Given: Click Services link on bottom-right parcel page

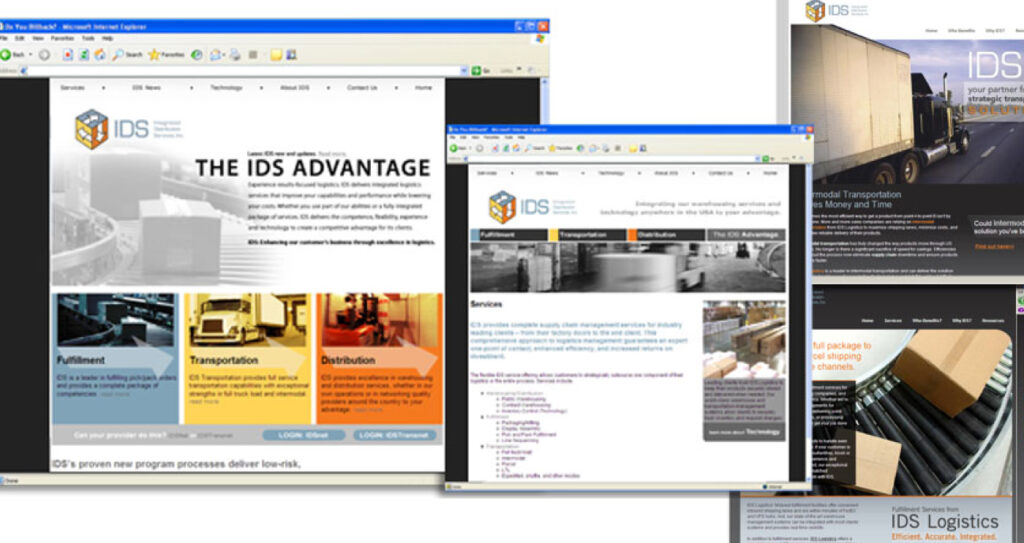Looking at the screenshot, I should click(893, 321).
